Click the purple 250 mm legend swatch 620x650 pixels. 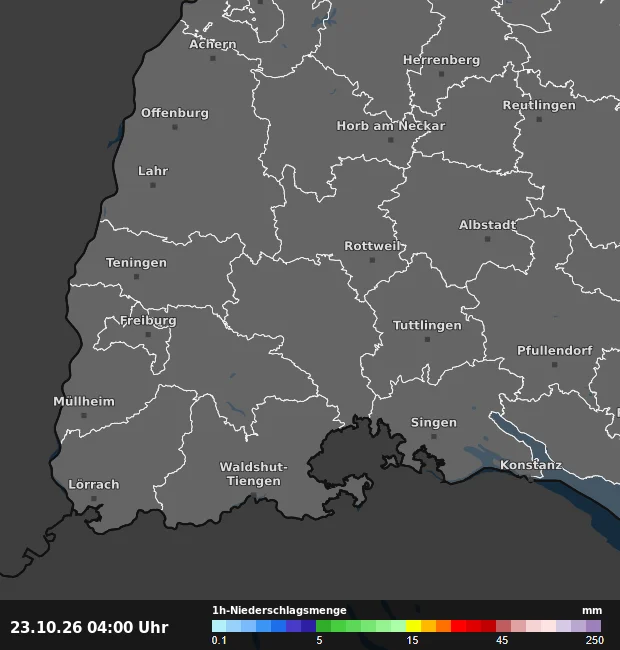tap(593, 626)
